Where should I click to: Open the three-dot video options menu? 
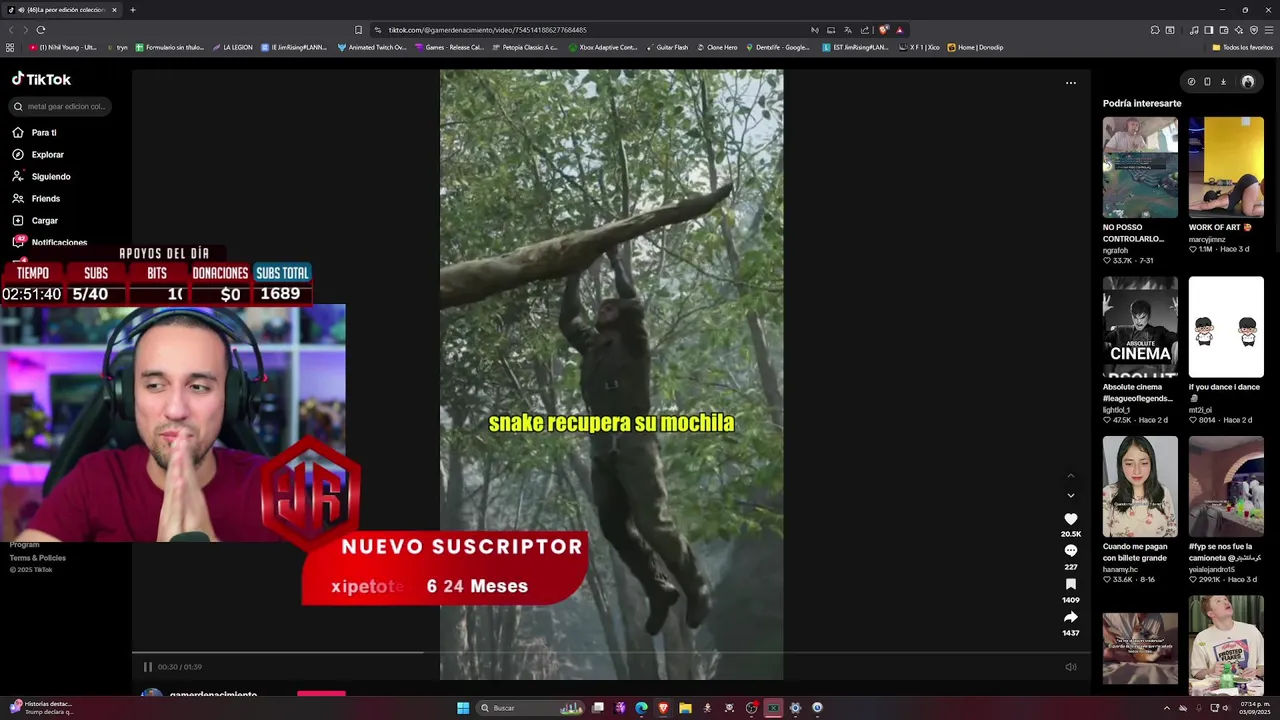pos(1070,83)
